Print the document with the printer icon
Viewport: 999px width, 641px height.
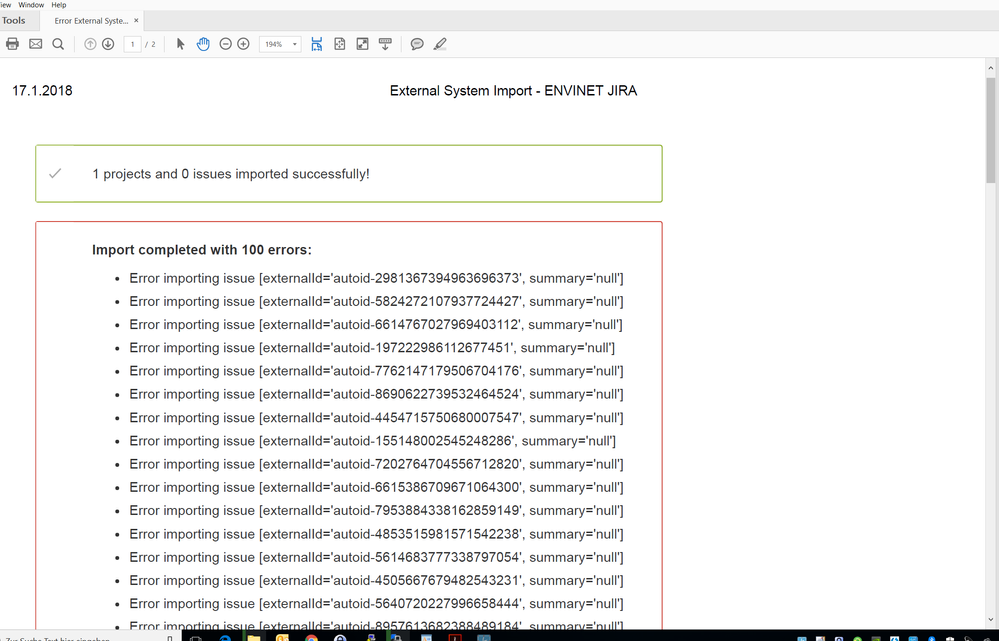[12, 44]
